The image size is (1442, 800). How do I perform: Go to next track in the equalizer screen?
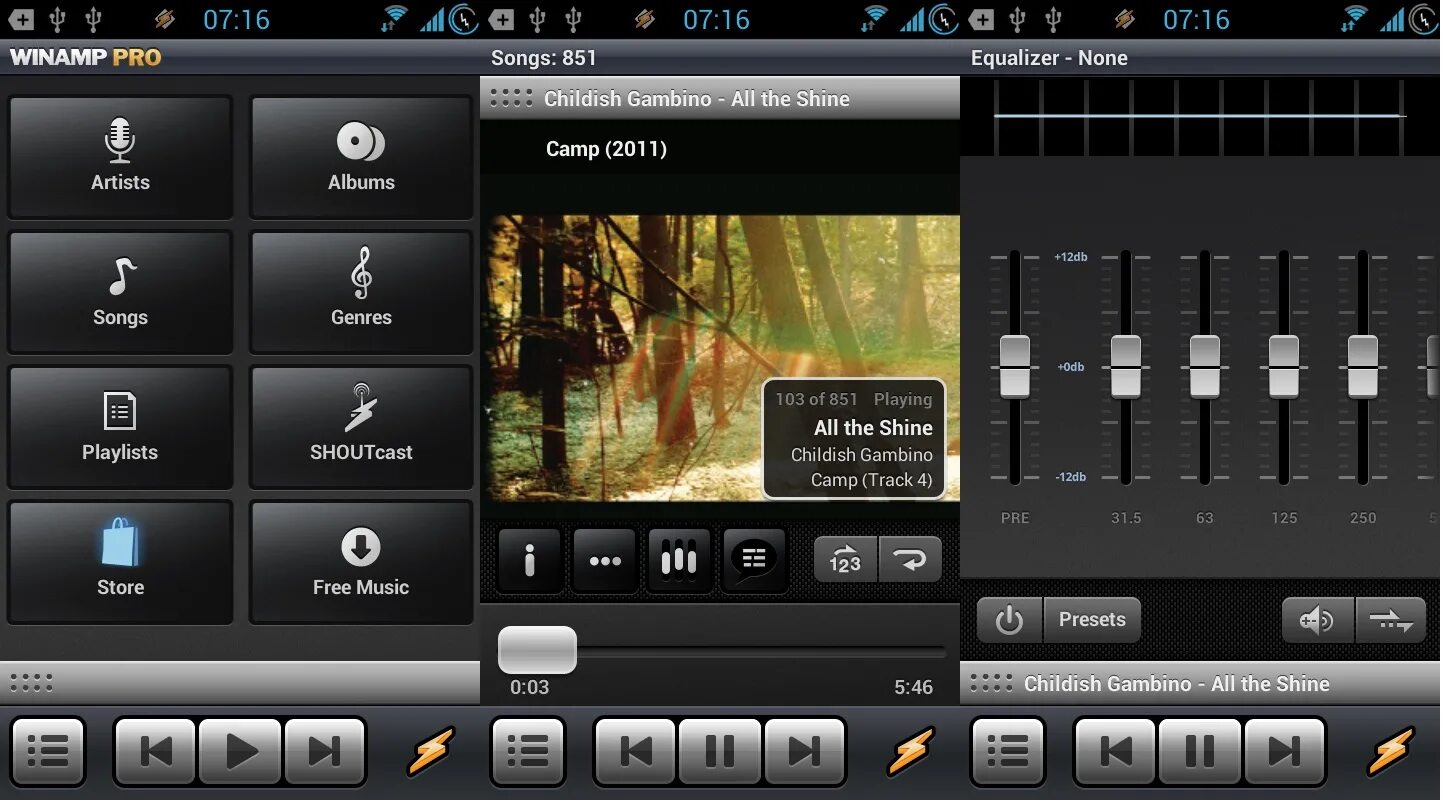tap(1285, 751)
